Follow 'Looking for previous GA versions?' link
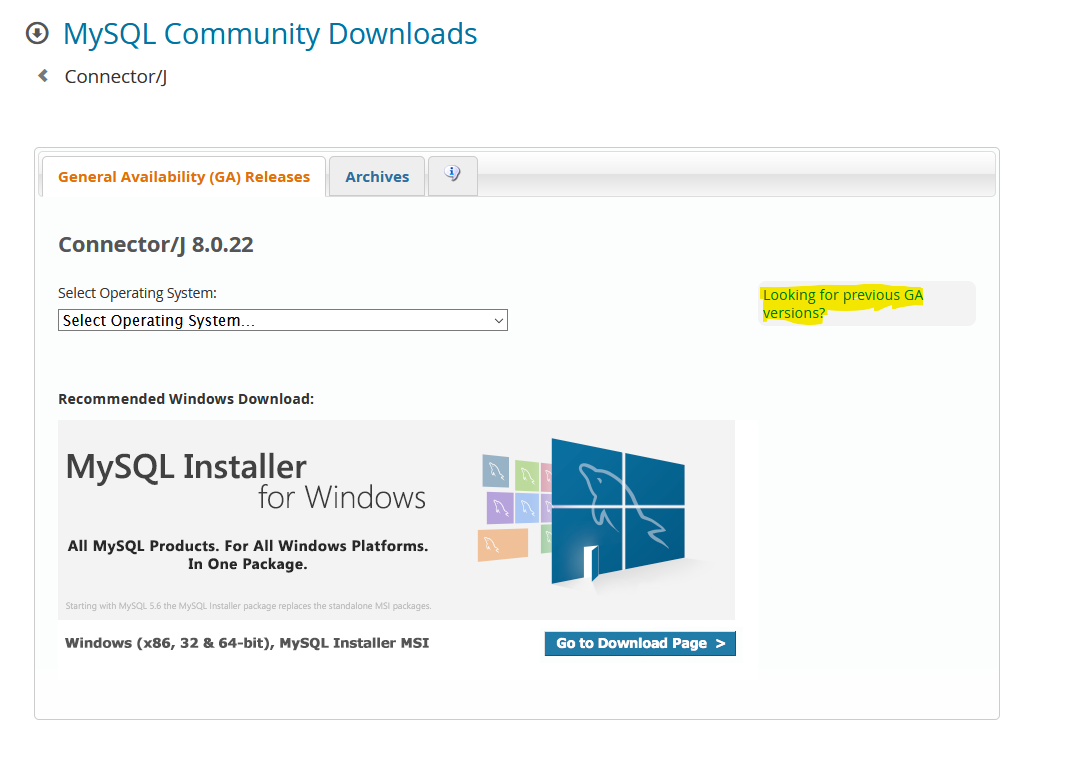The height and width of the screenshot is (771, 1087). coord(842,304)
